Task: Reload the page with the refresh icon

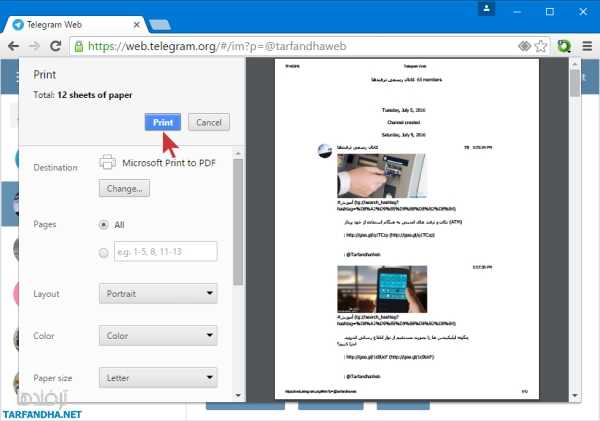Action: [x=56, y=46]
